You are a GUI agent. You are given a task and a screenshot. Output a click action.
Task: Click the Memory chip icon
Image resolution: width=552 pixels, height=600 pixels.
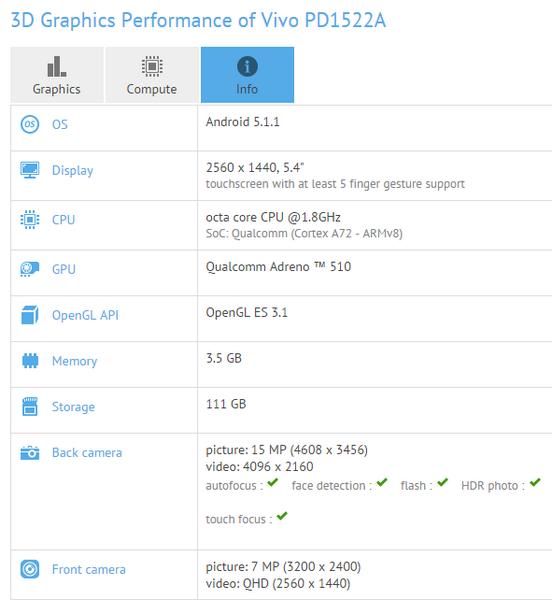point(30,360)
